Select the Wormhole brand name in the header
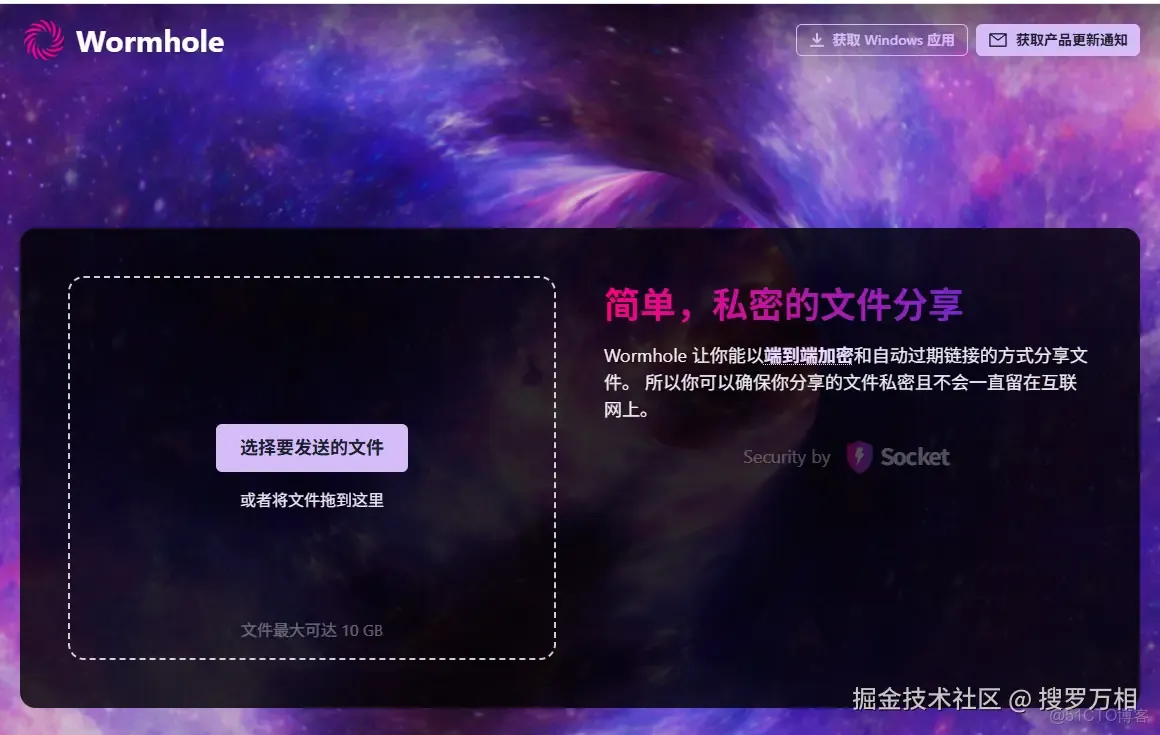This screenshot has width=1160, height=735. [150, 42]
